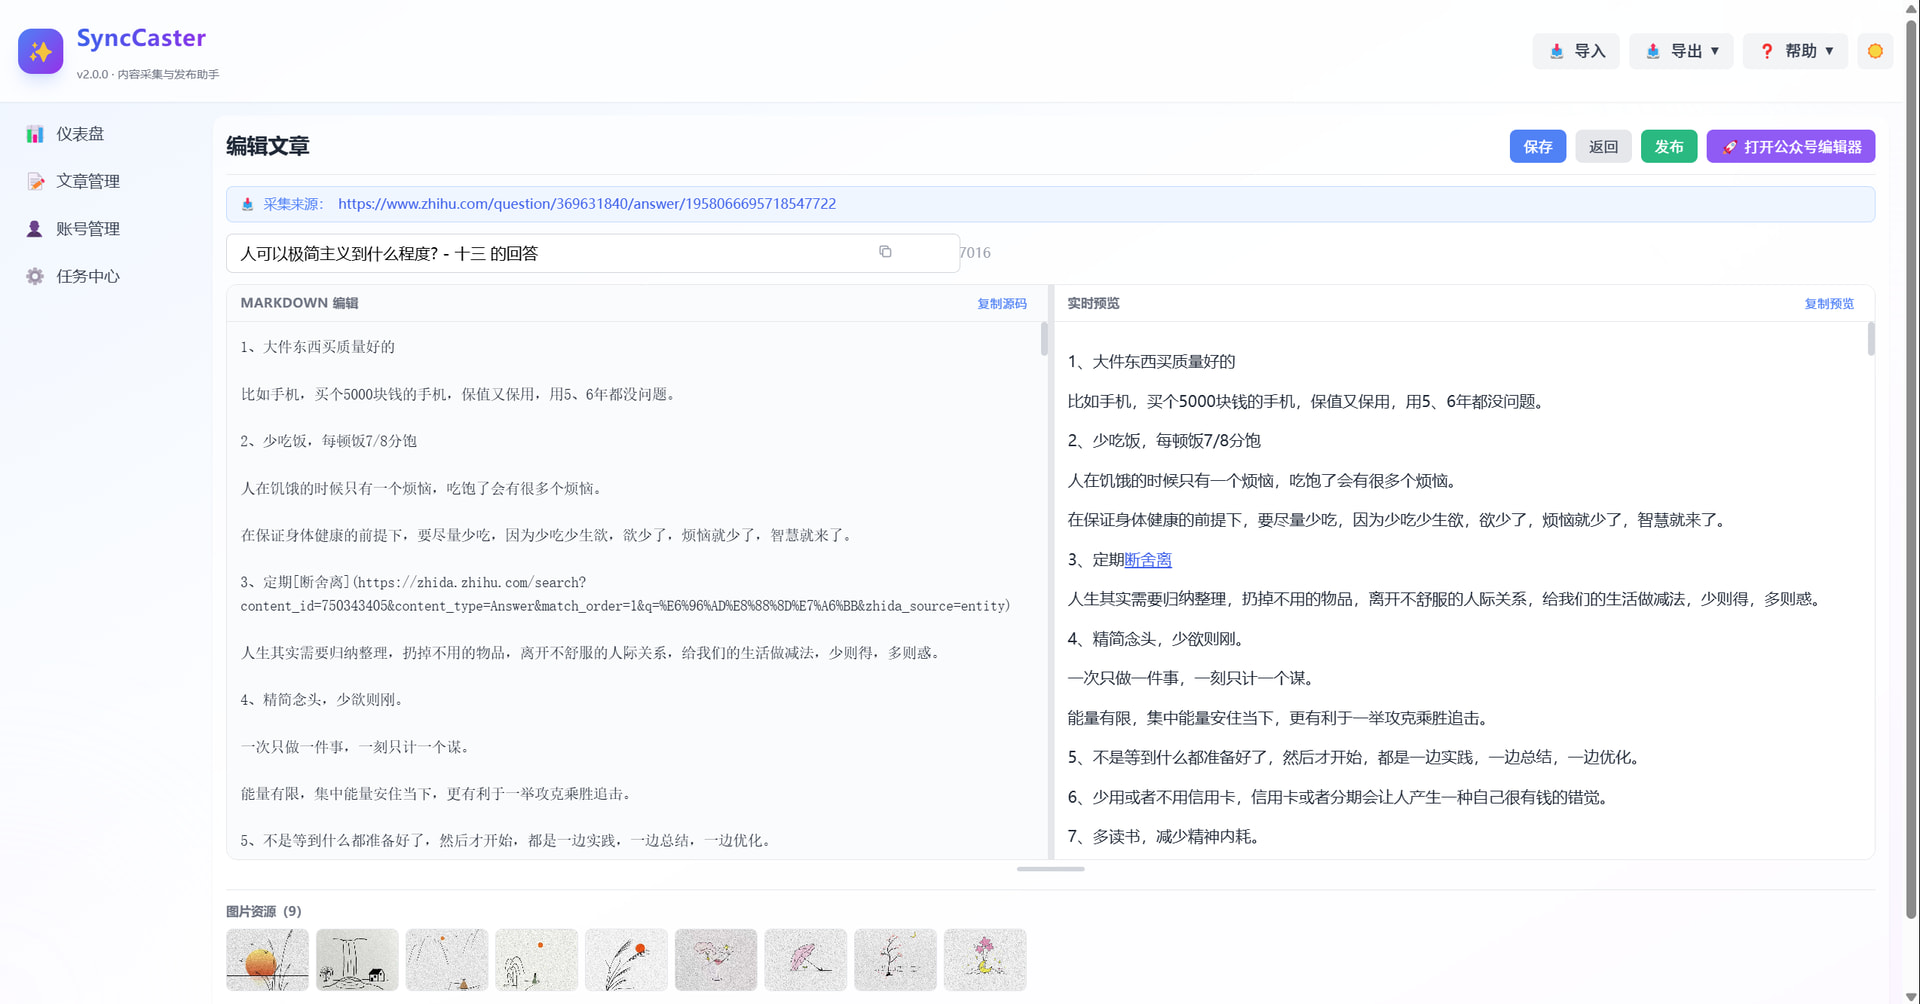
Task: Expand the 导出 dropdown menu
Action: tap(1681, 51)
